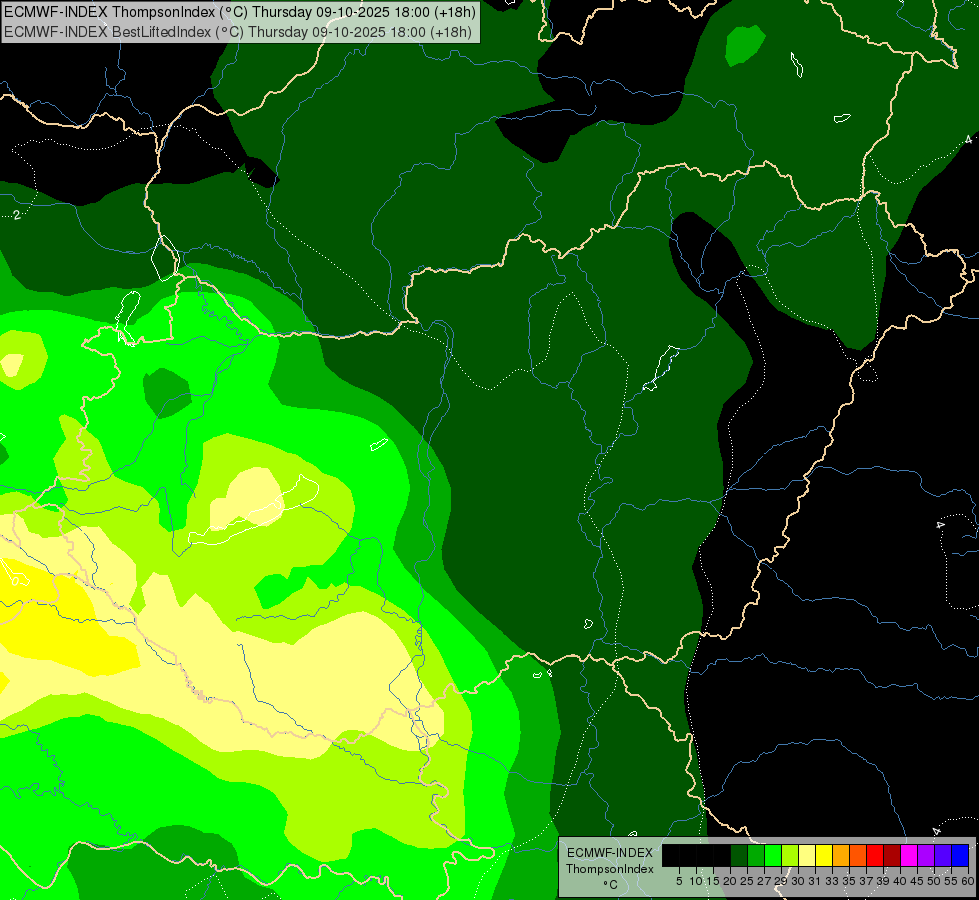Click the legend tick value 5

679,881
